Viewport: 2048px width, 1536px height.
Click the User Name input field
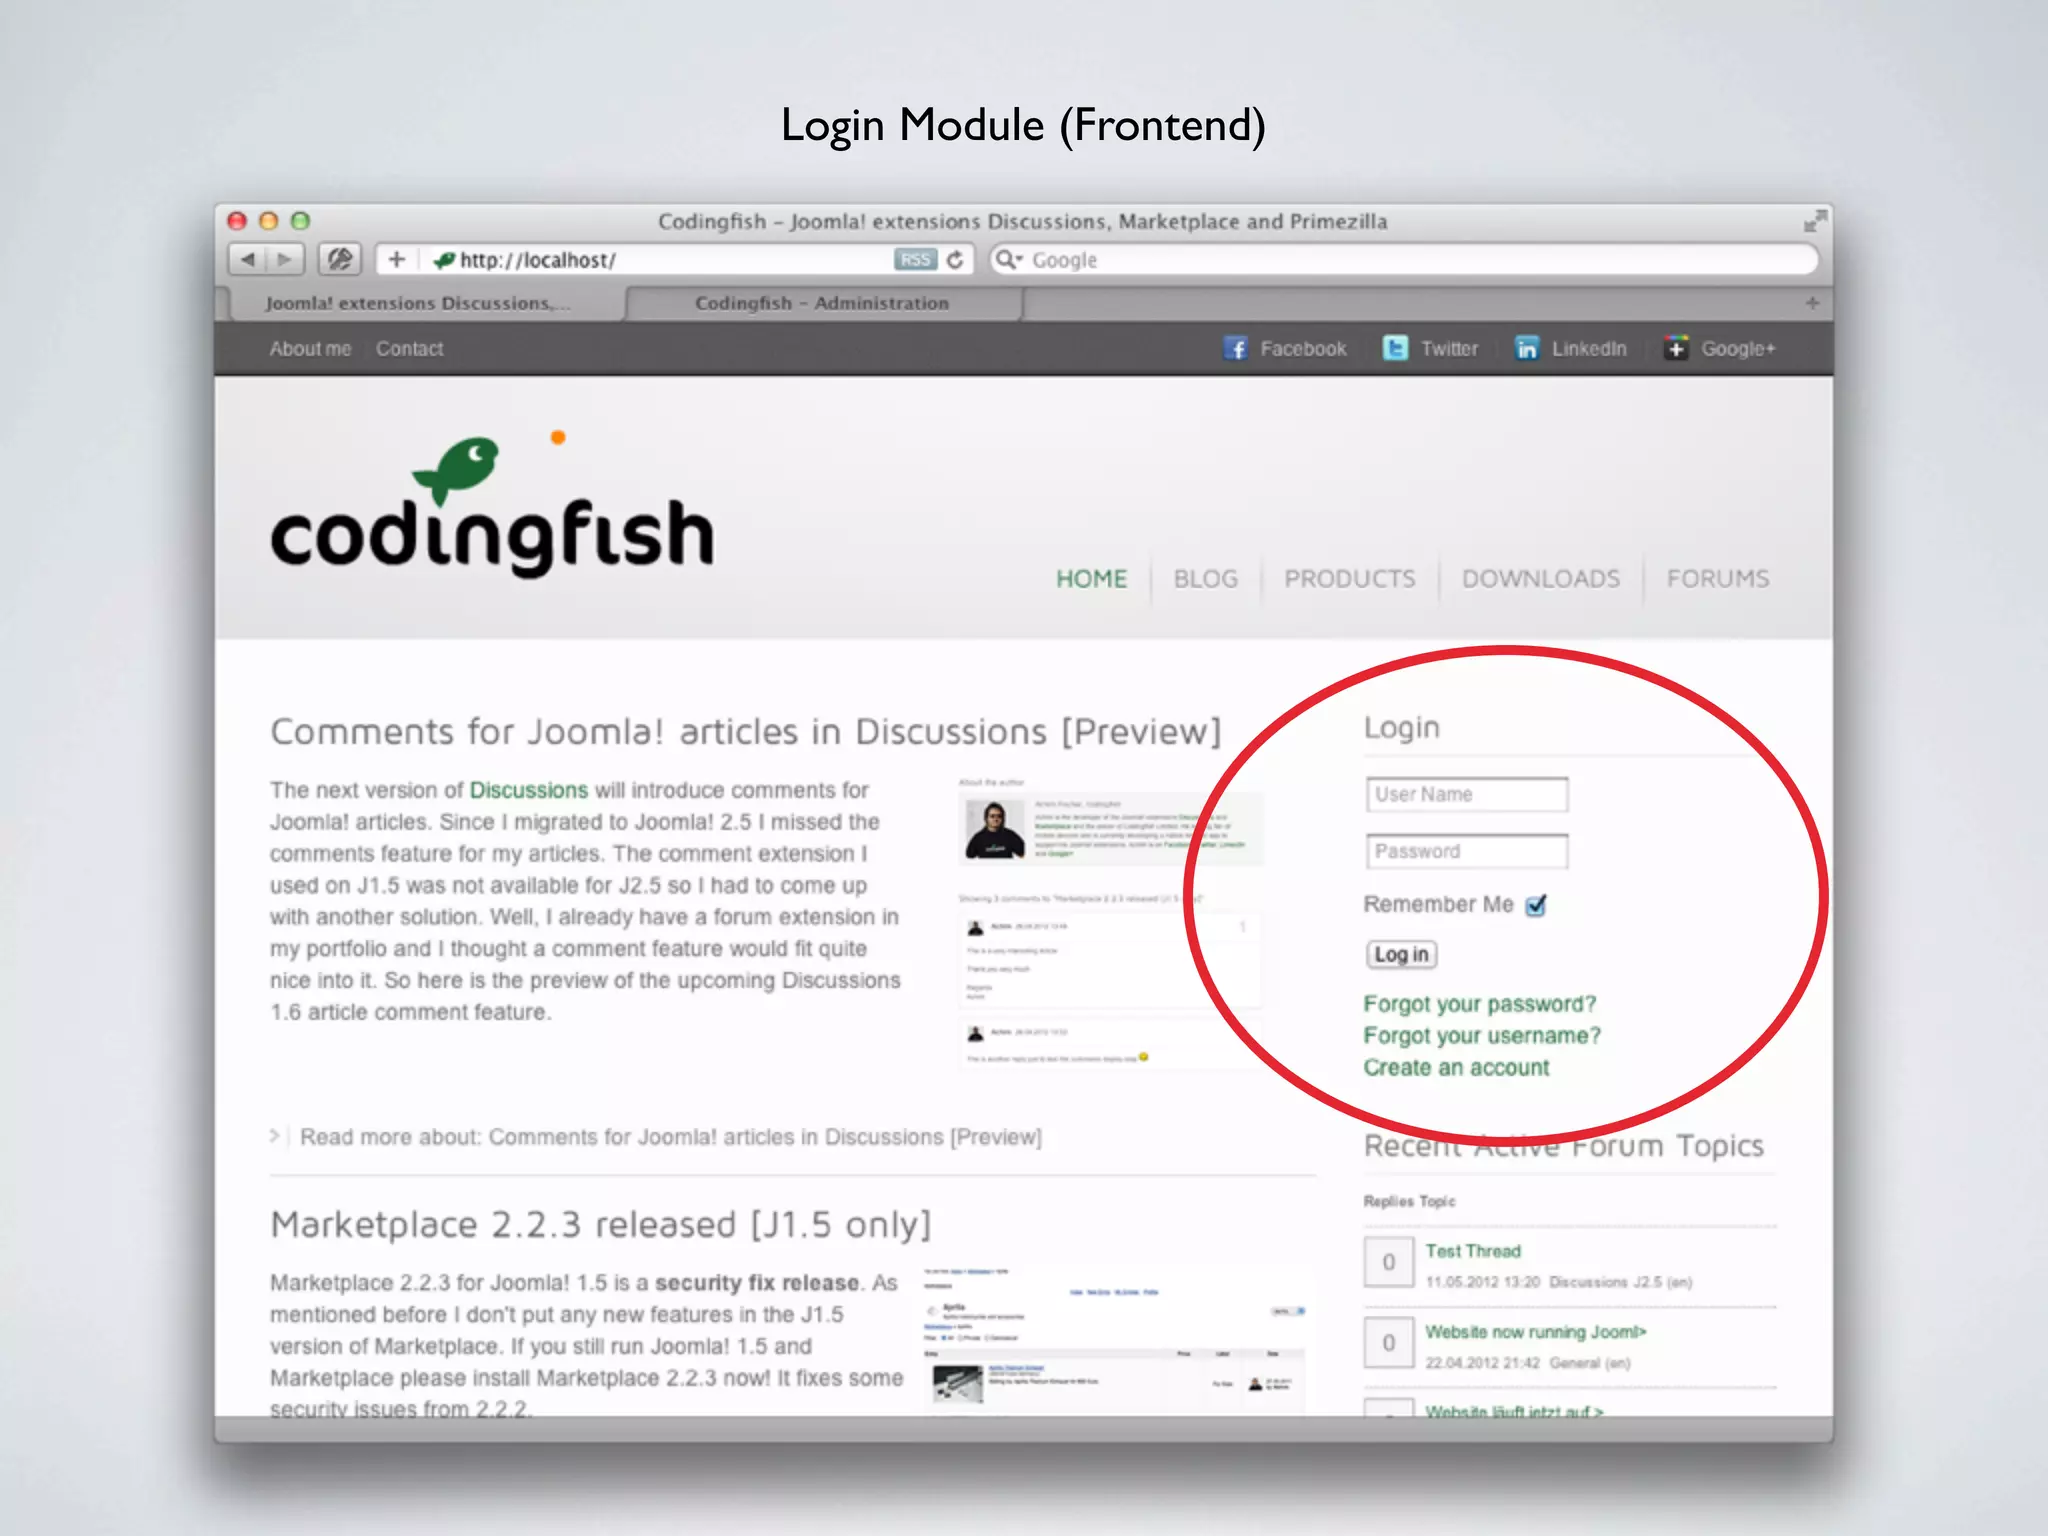click(1466, 795)
